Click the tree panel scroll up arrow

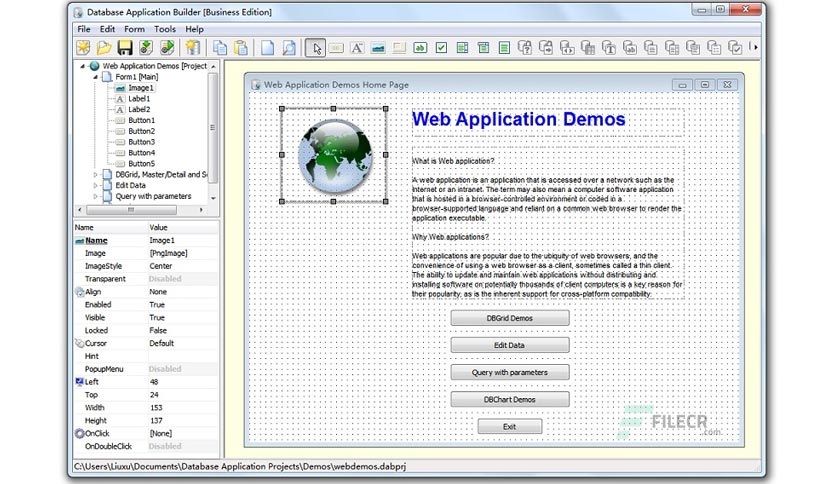click(x=213, y=66)
